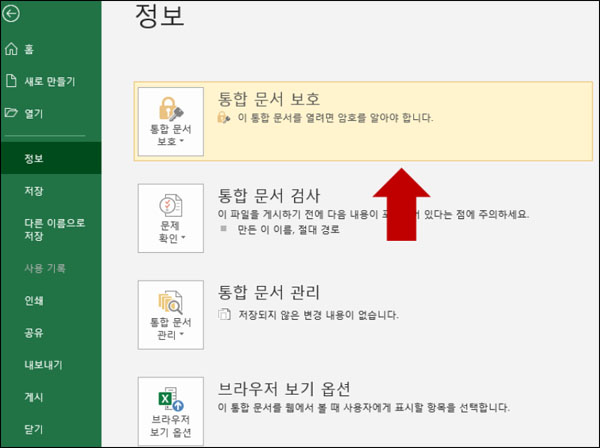Click the manage workbook magnifier icon
The height and width of the screenshot is (448, 600).
171,303
